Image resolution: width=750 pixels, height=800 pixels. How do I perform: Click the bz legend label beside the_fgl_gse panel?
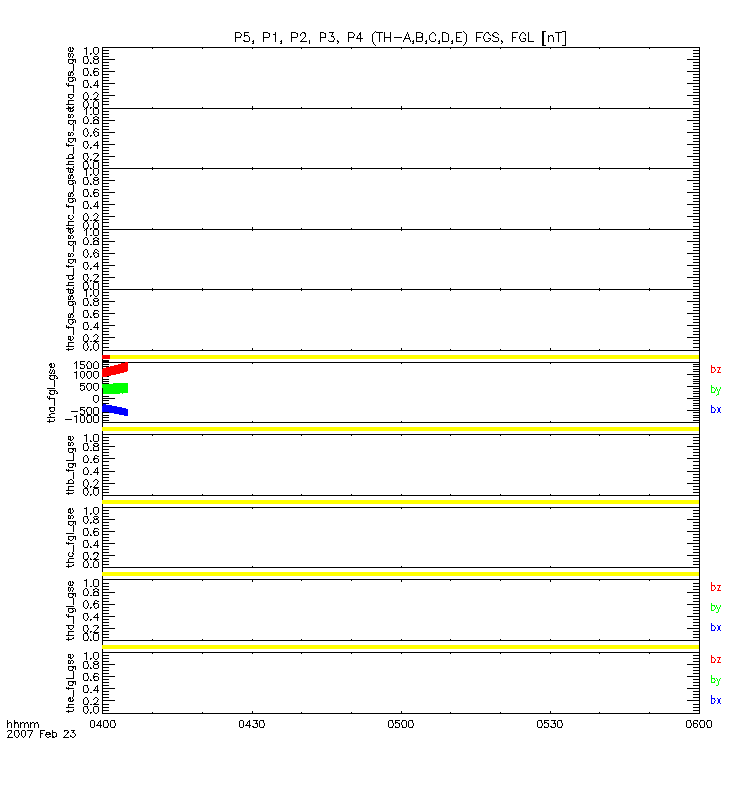715,659
